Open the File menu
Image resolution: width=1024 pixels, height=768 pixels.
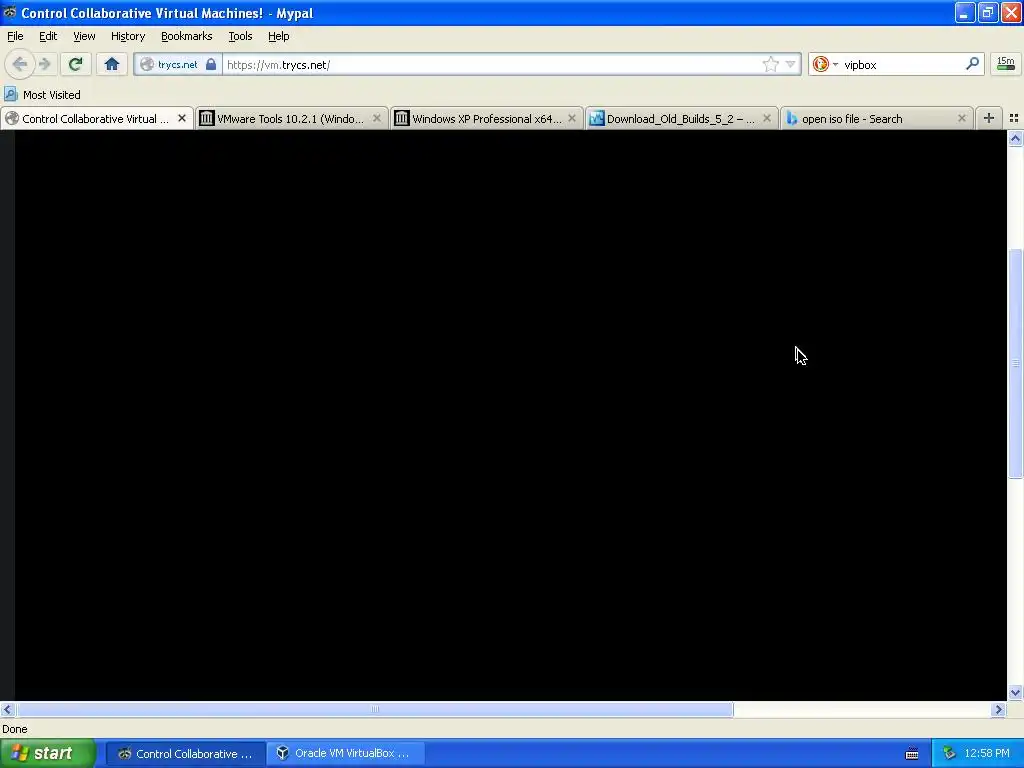[x=15, y=36]
